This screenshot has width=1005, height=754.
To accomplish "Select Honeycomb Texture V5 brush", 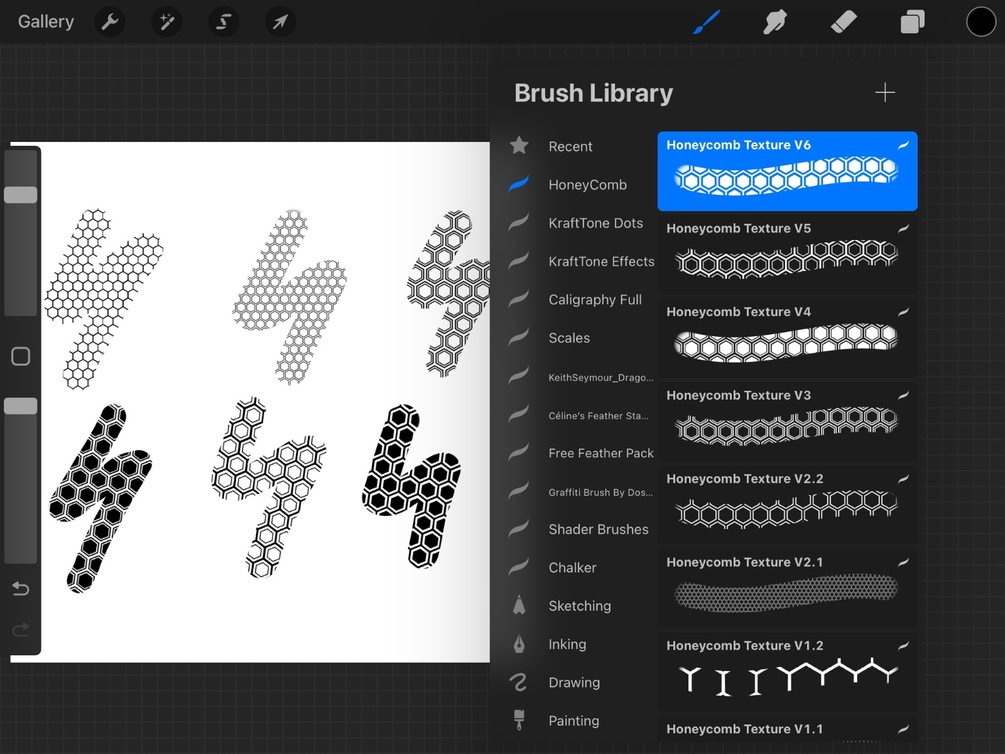I will pos(787,255).
